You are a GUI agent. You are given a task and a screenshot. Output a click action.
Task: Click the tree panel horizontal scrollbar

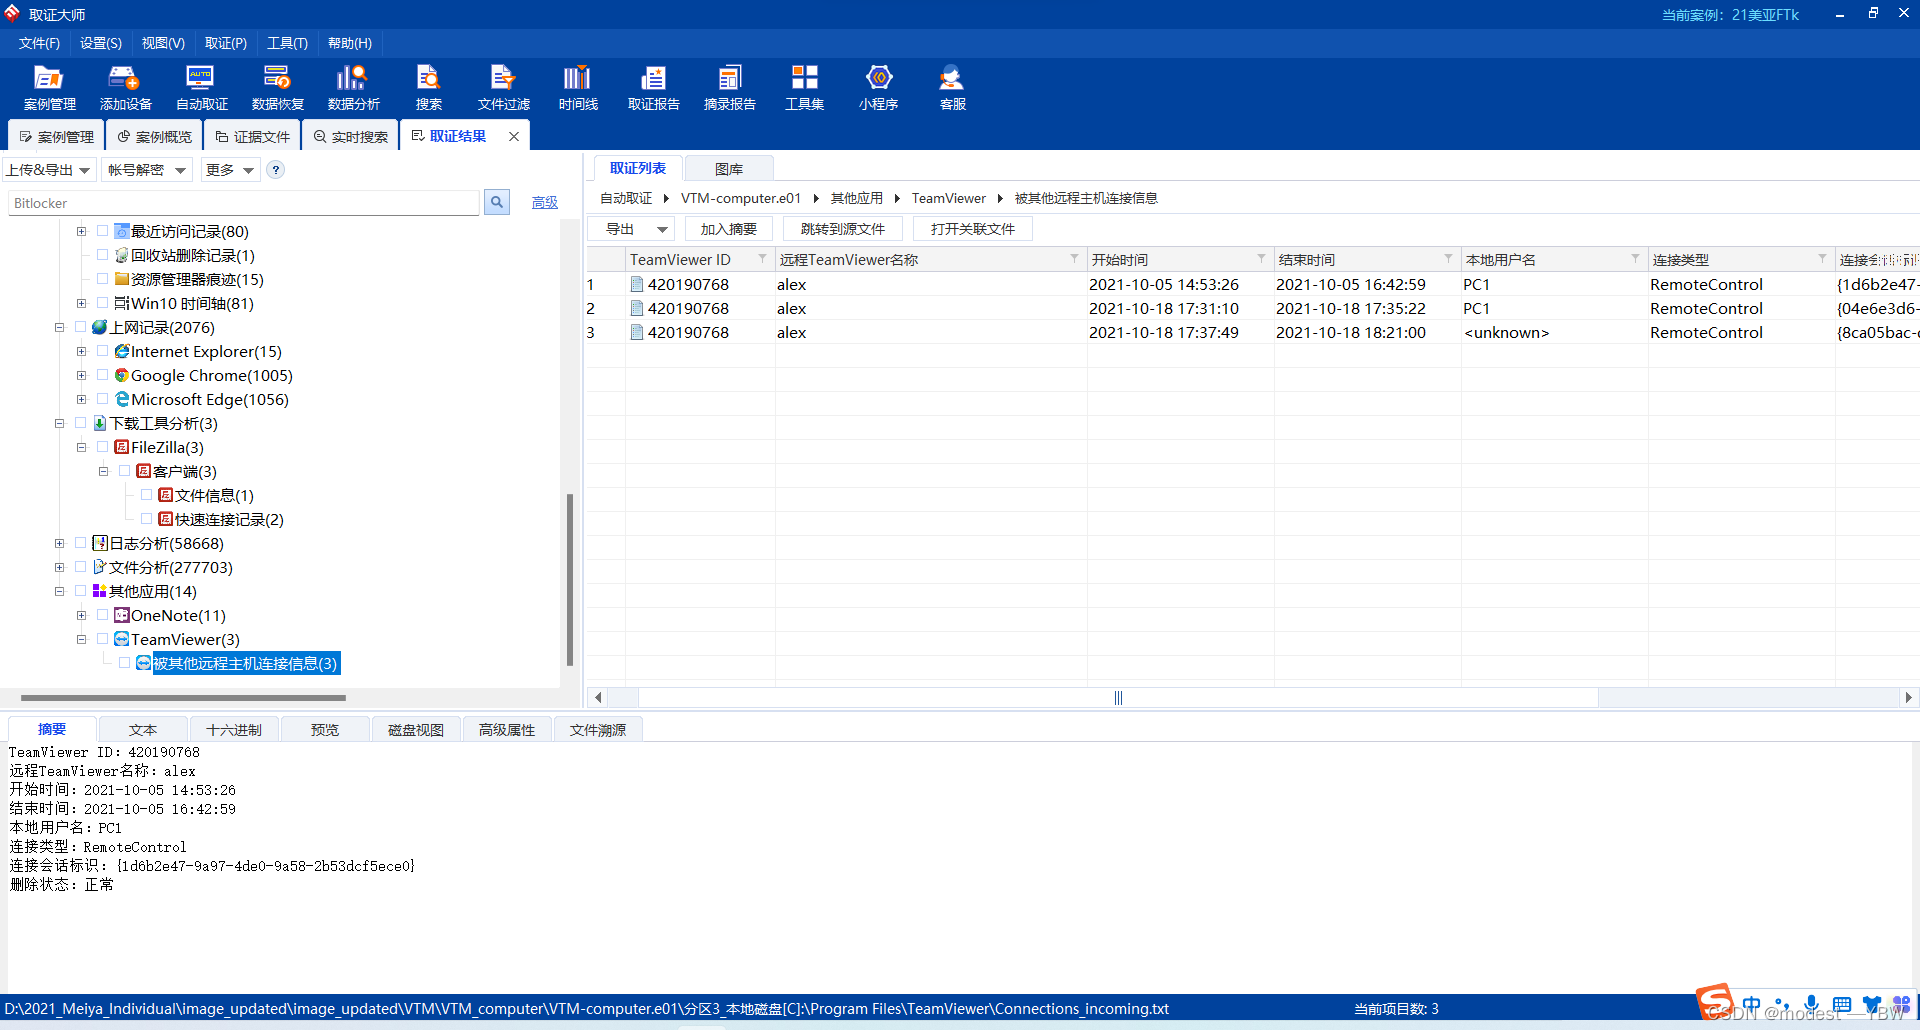(x=183, y=698)
